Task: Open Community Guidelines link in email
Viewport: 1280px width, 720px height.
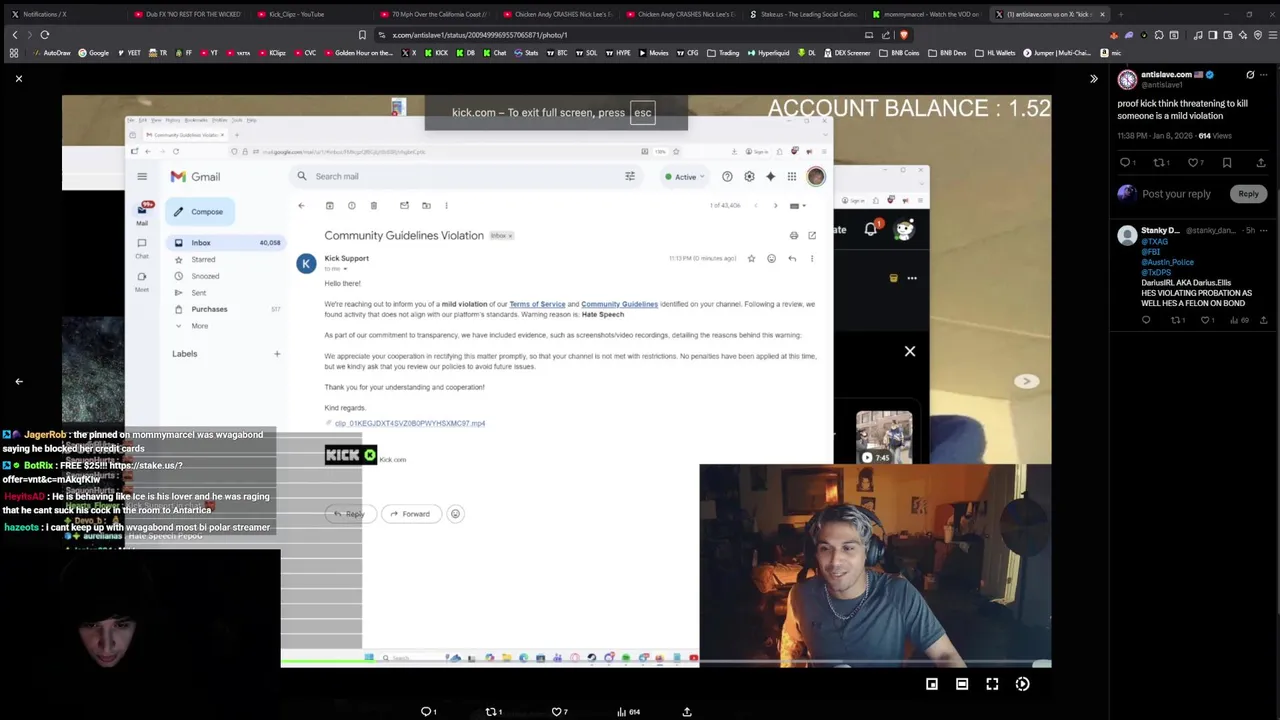Action: click(x=619, y=304)
